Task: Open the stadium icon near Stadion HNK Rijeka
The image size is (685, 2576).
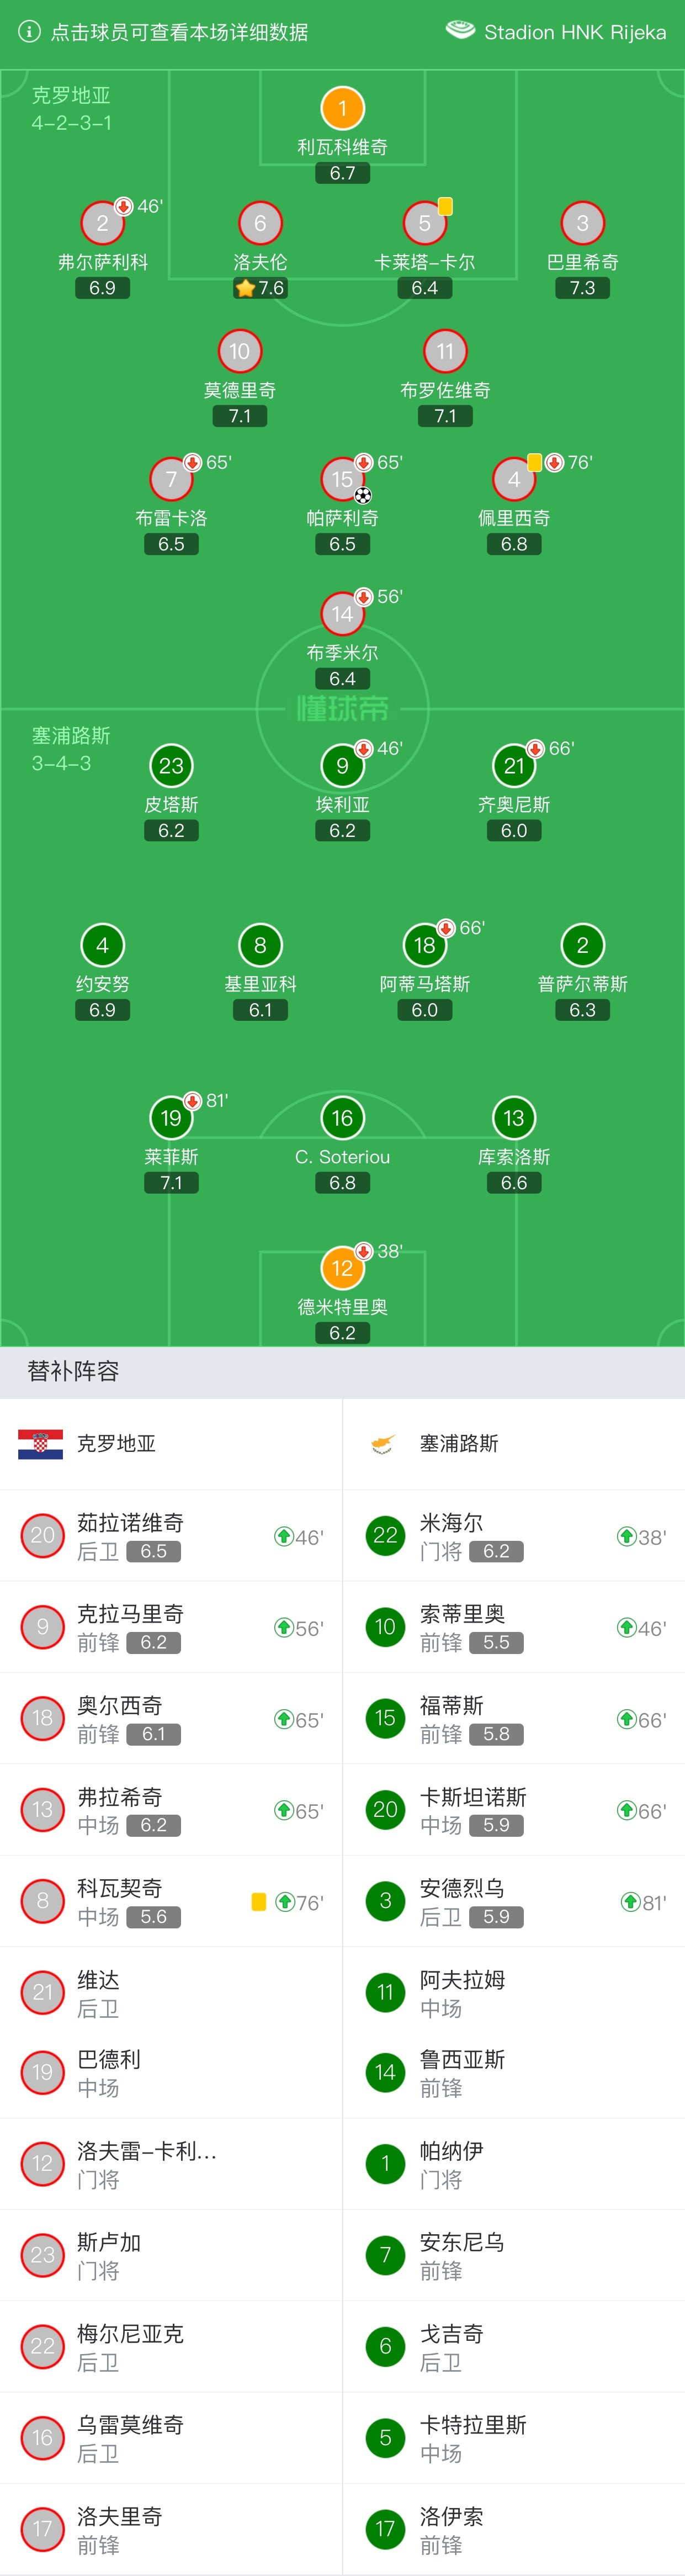Action: coord(460,31)
